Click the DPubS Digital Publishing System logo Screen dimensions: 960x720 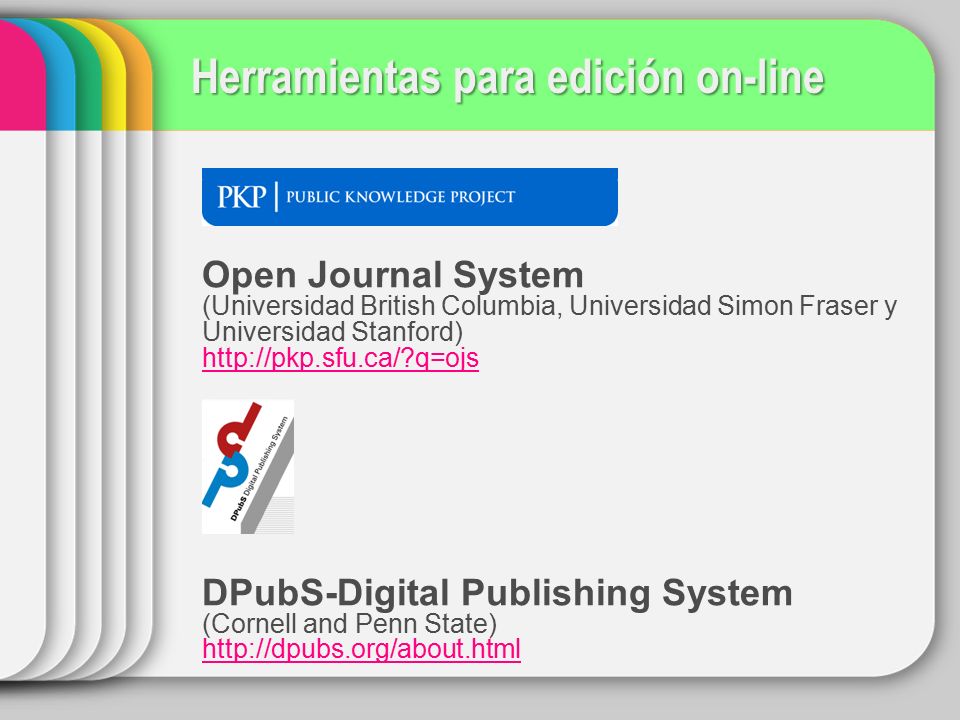pyautogui.click(x=248, y=467)
